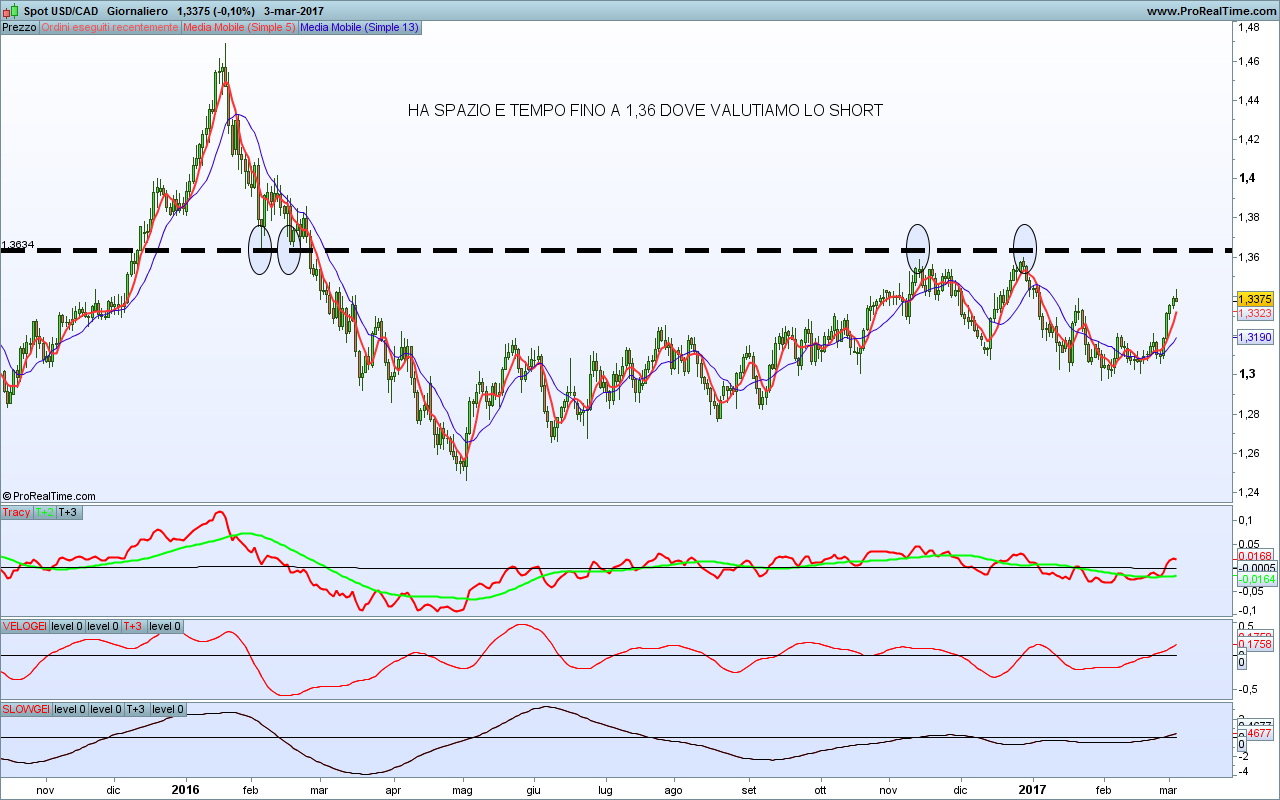The height and width of the screenshot is (800, 1280).
Task: Select the first oval marker on the dashed line
Action: click(x=260, y=249)
